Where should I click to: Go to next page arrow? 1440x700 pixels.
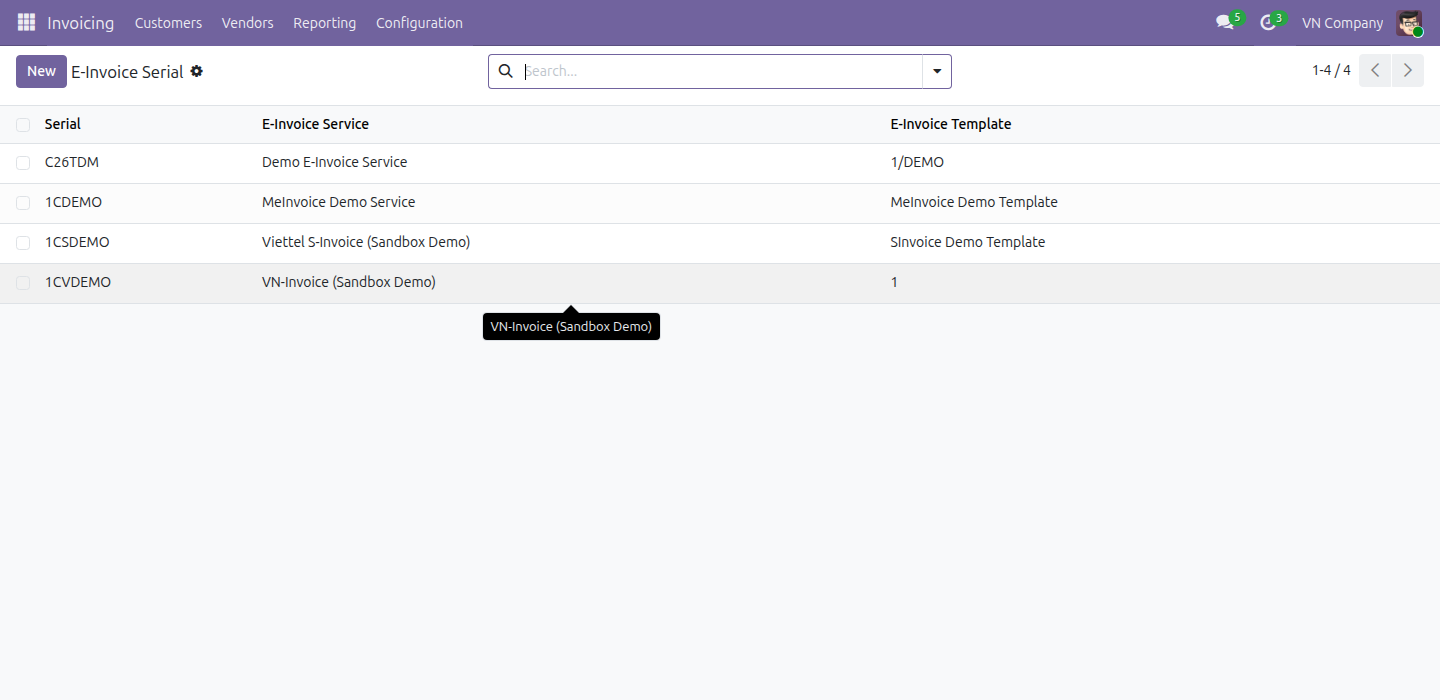click(1408, 71)
